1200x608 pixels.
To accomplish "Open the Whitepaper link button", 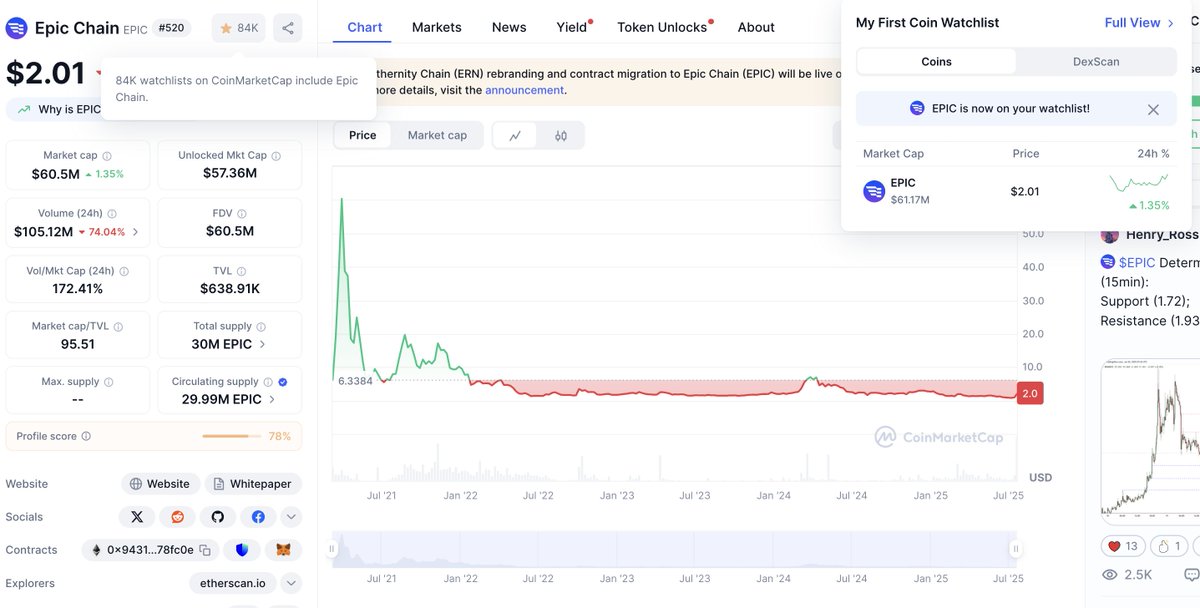I will [253, 484].
